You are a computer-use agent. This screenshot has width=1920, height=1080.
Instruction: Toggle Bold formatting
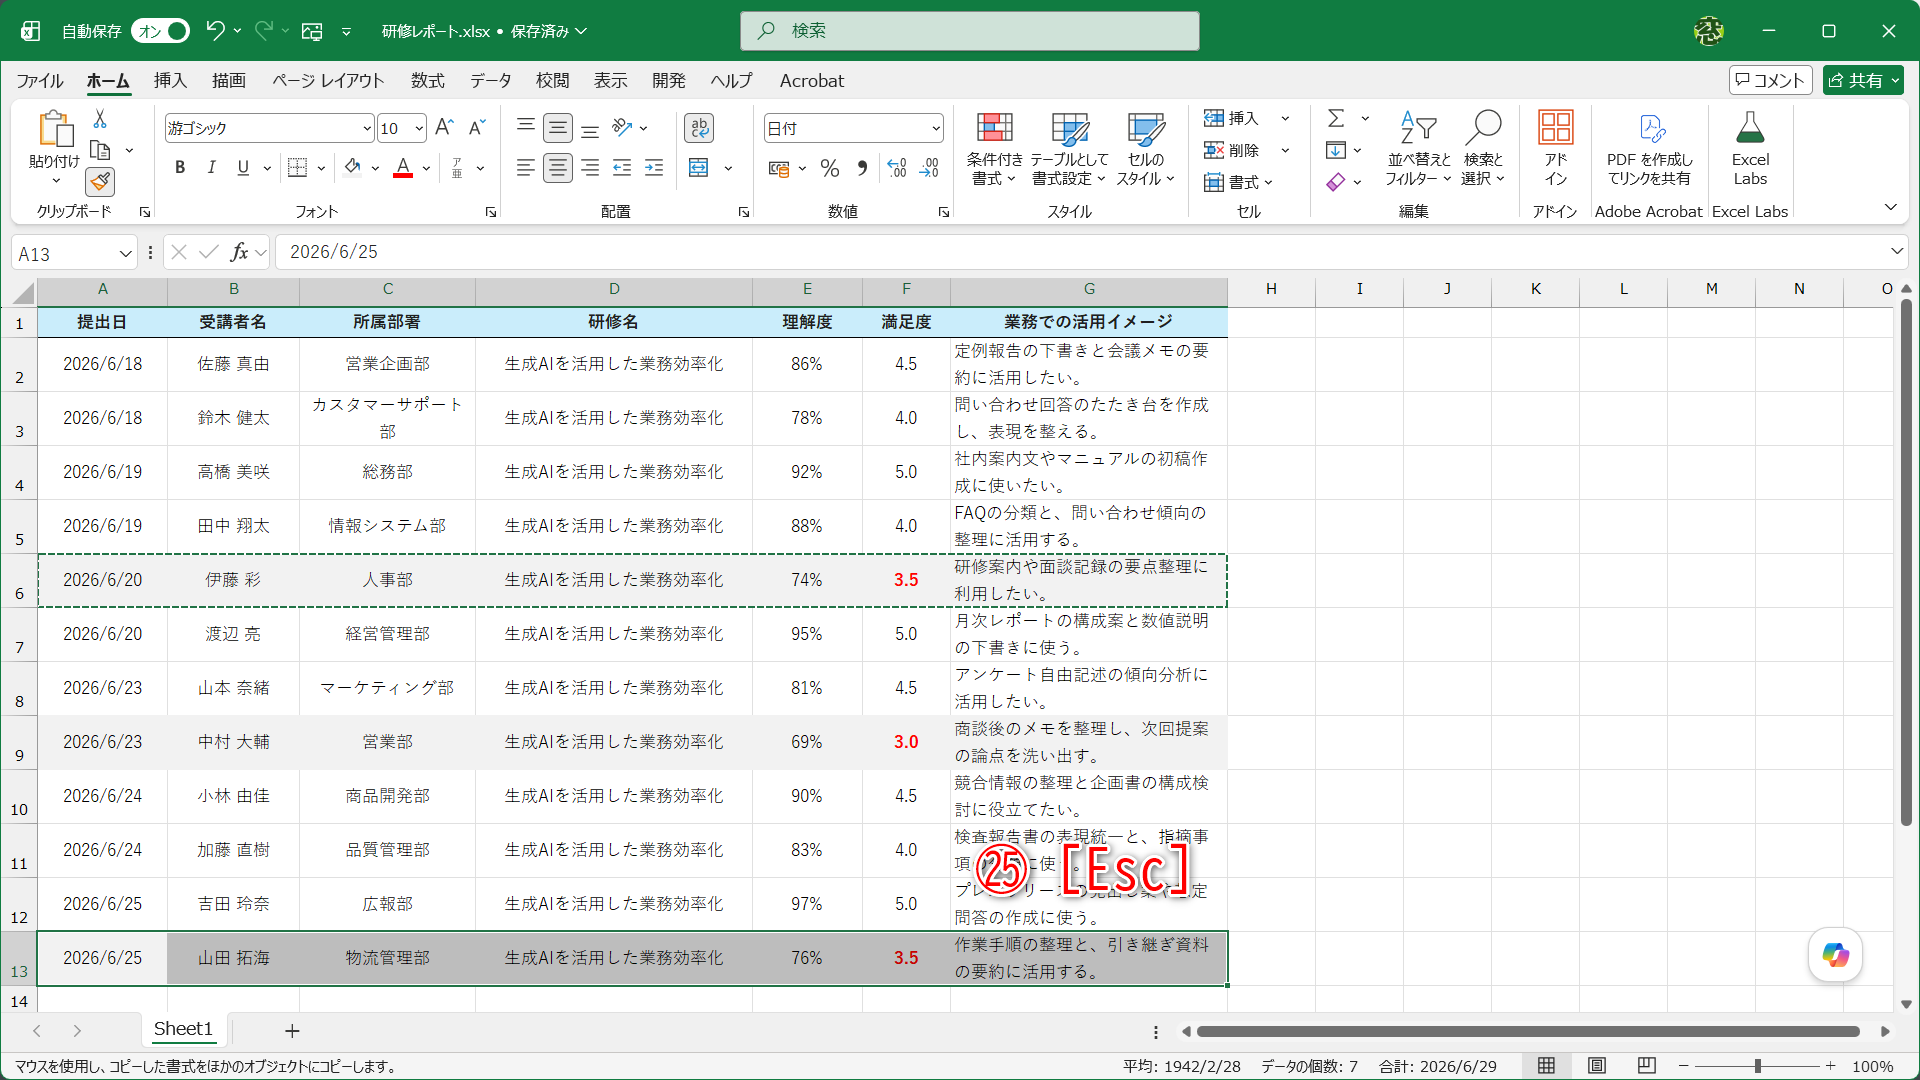click(180, 167)
